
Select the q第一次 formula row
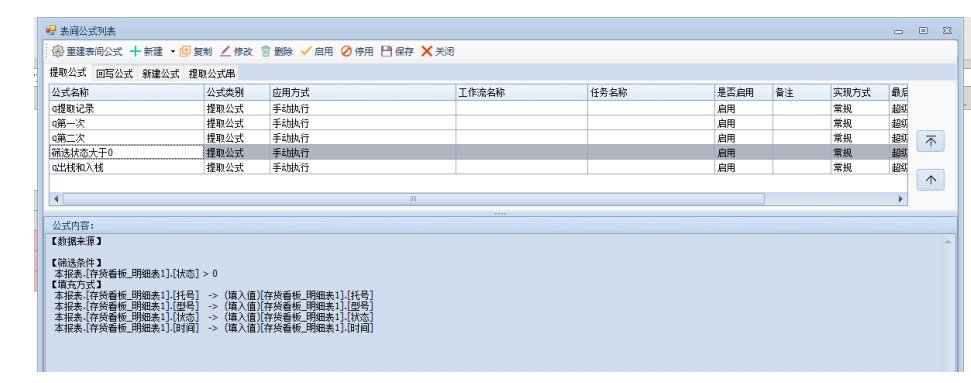tap(478, 123)
